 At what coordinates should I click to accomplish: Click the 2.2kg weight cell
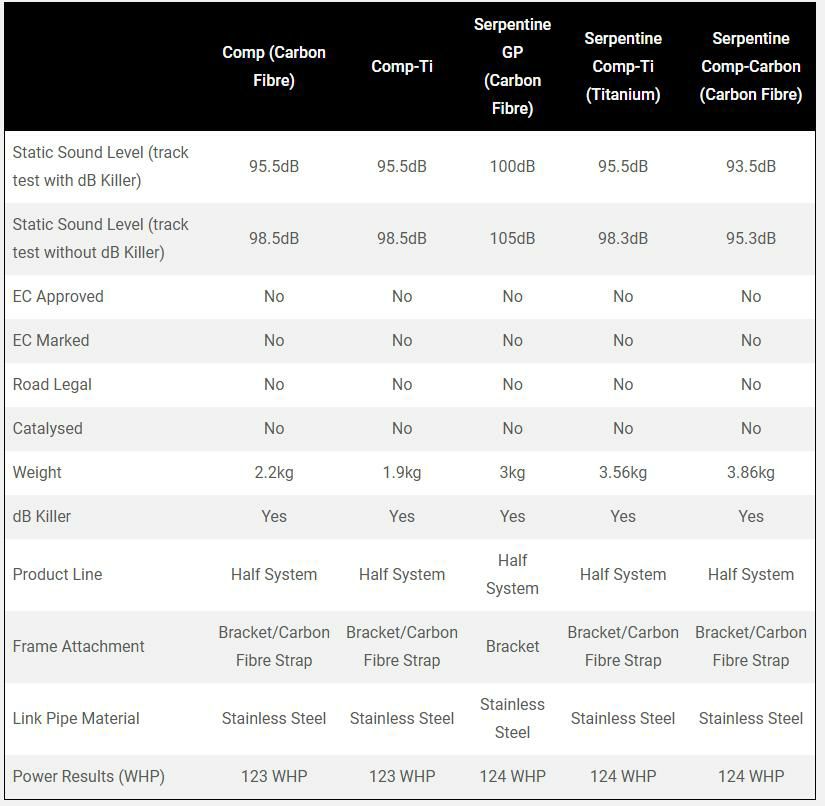pos(273,472)
